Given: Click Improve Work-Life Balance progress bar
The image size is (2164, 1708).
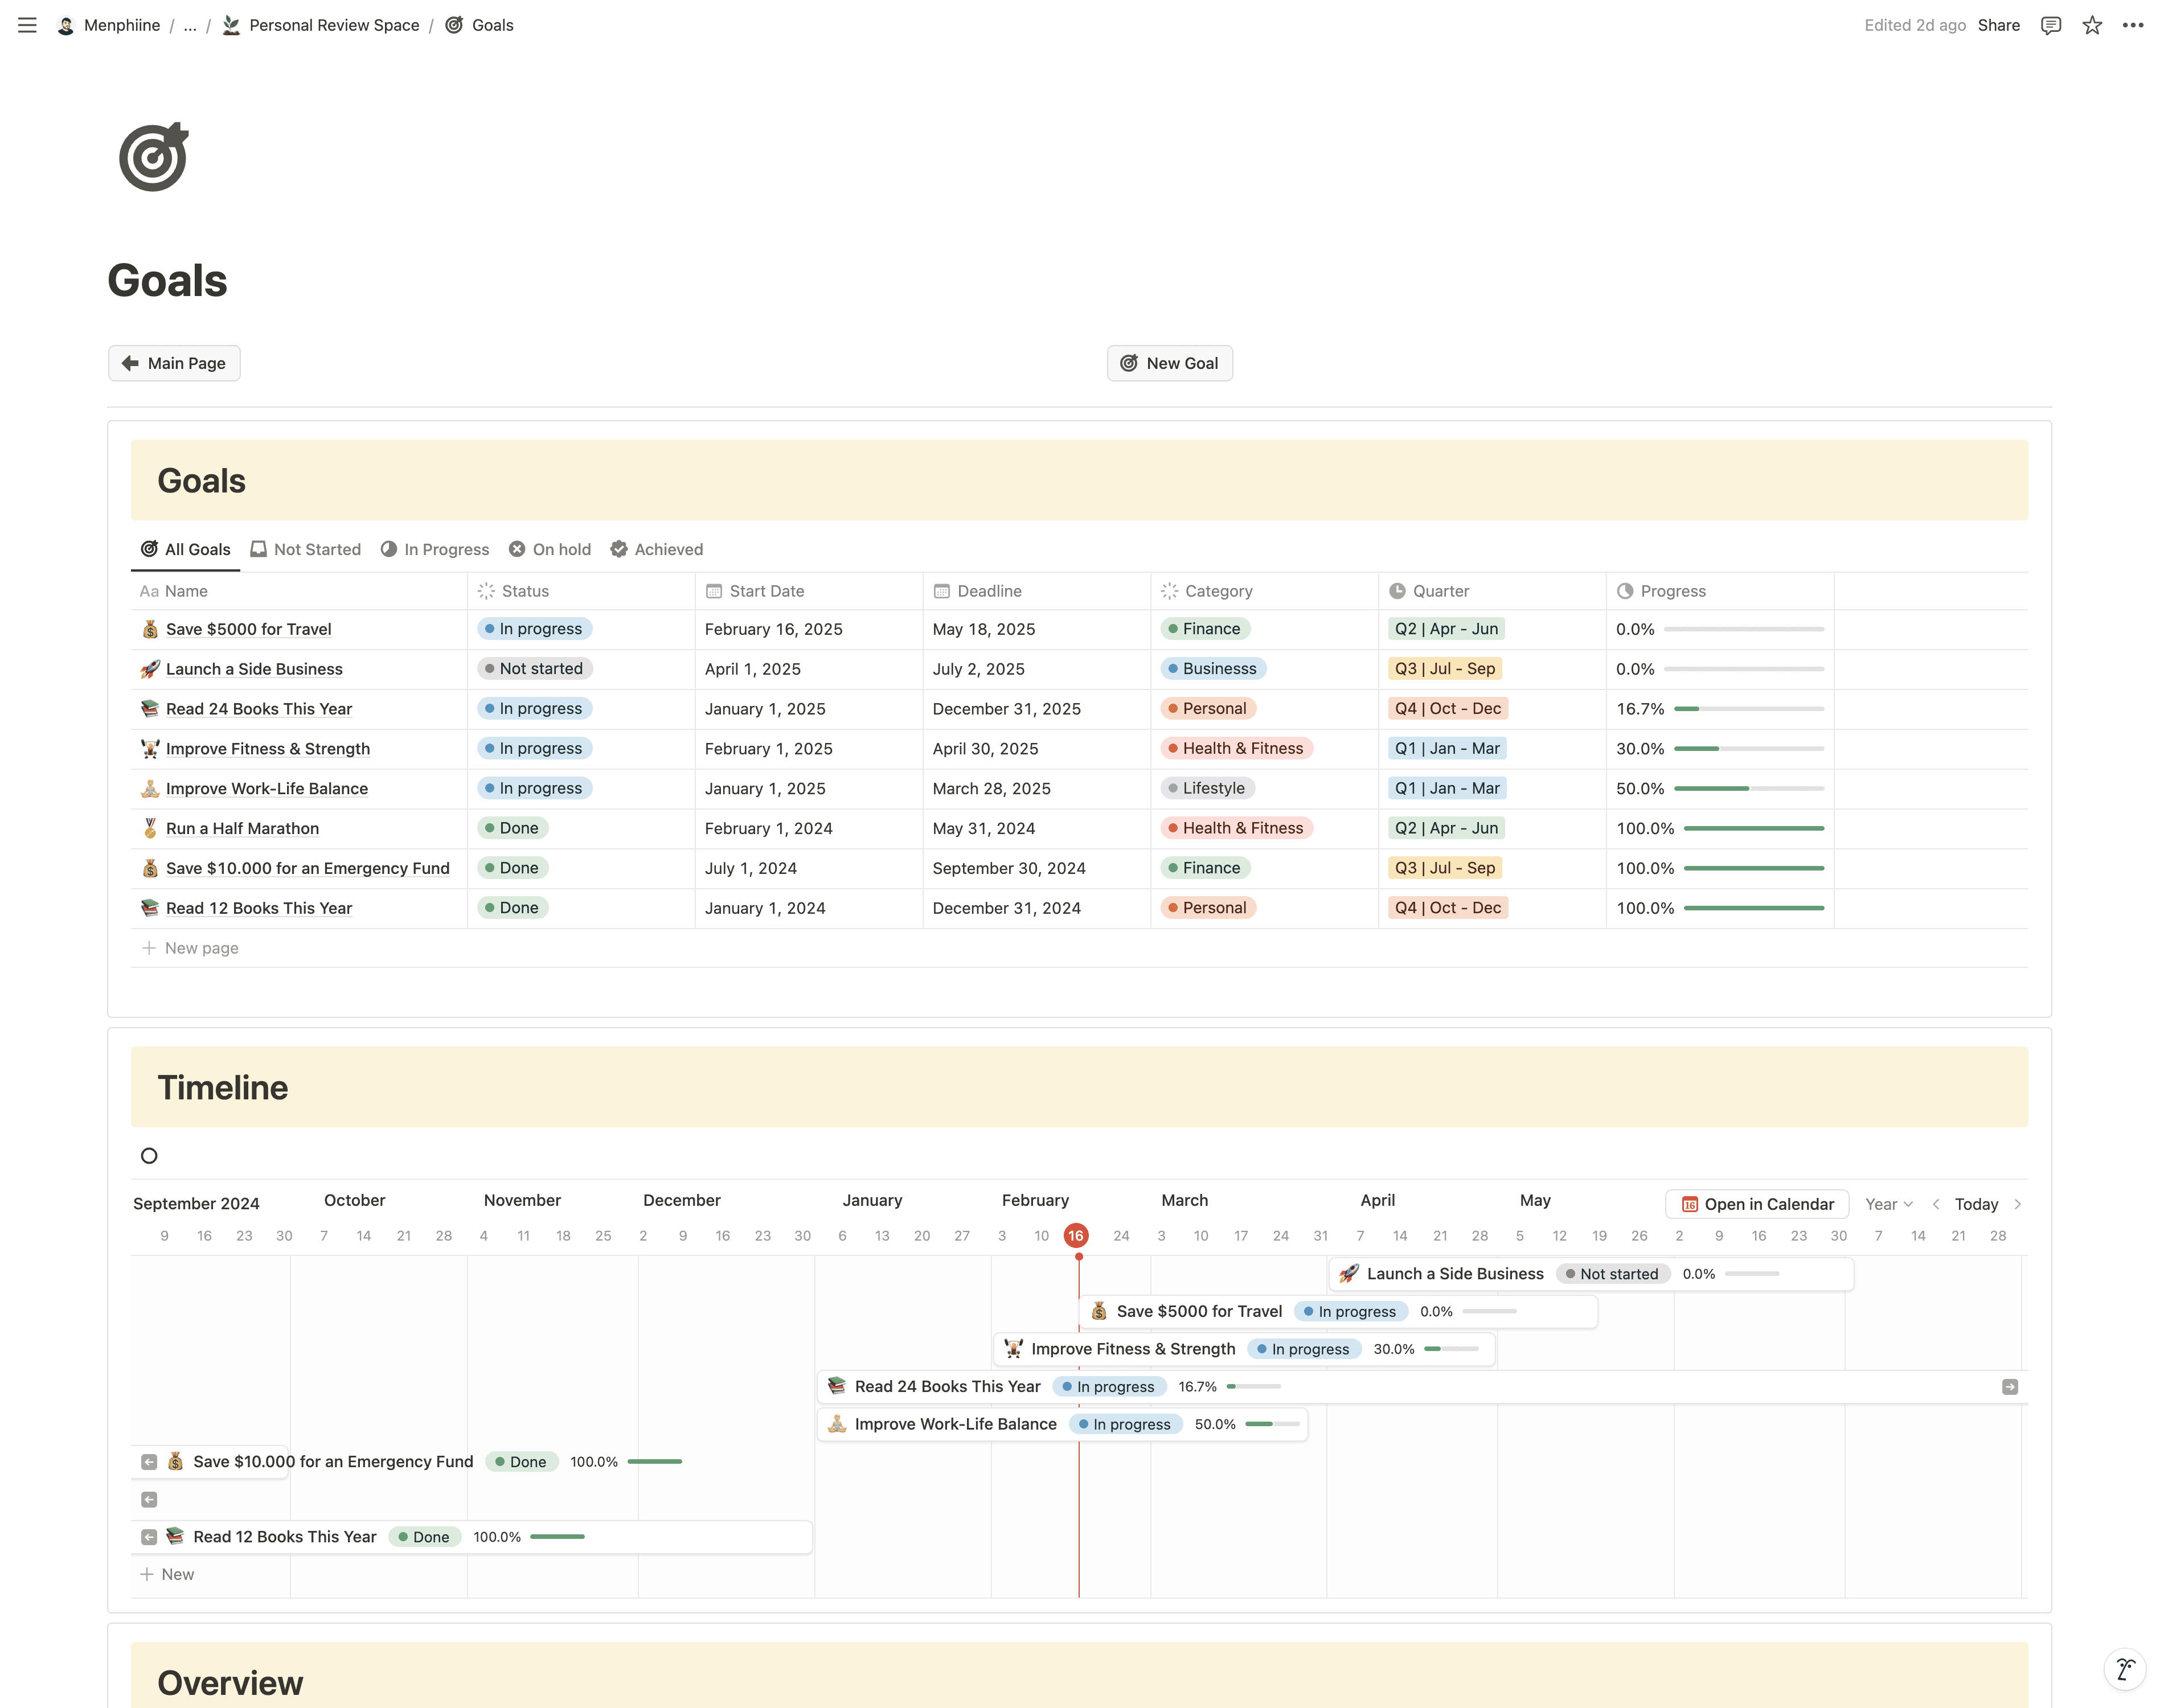Looking at the screenshot, I should click(x=1748, y=788).
